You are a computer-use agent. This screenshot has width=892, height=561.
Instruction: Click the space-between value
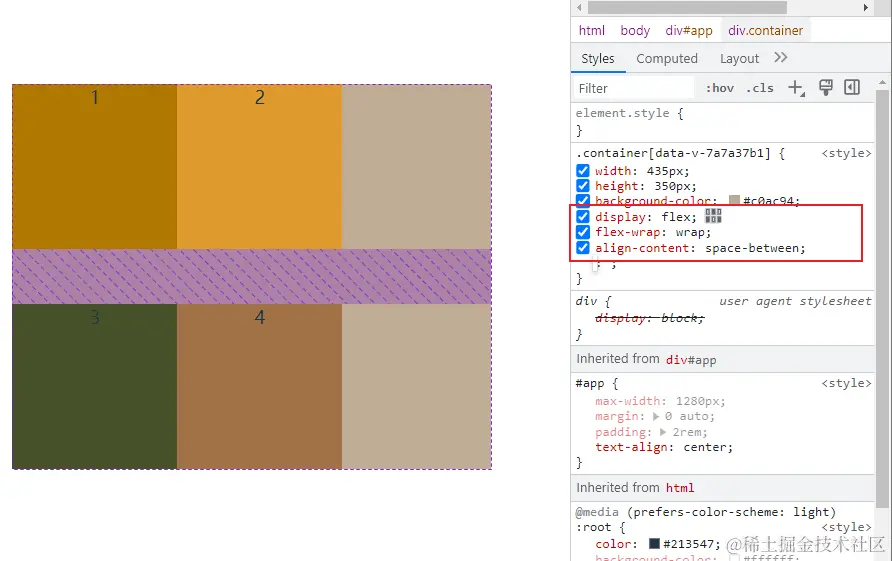pyautogui.click(x=752, y=248)
